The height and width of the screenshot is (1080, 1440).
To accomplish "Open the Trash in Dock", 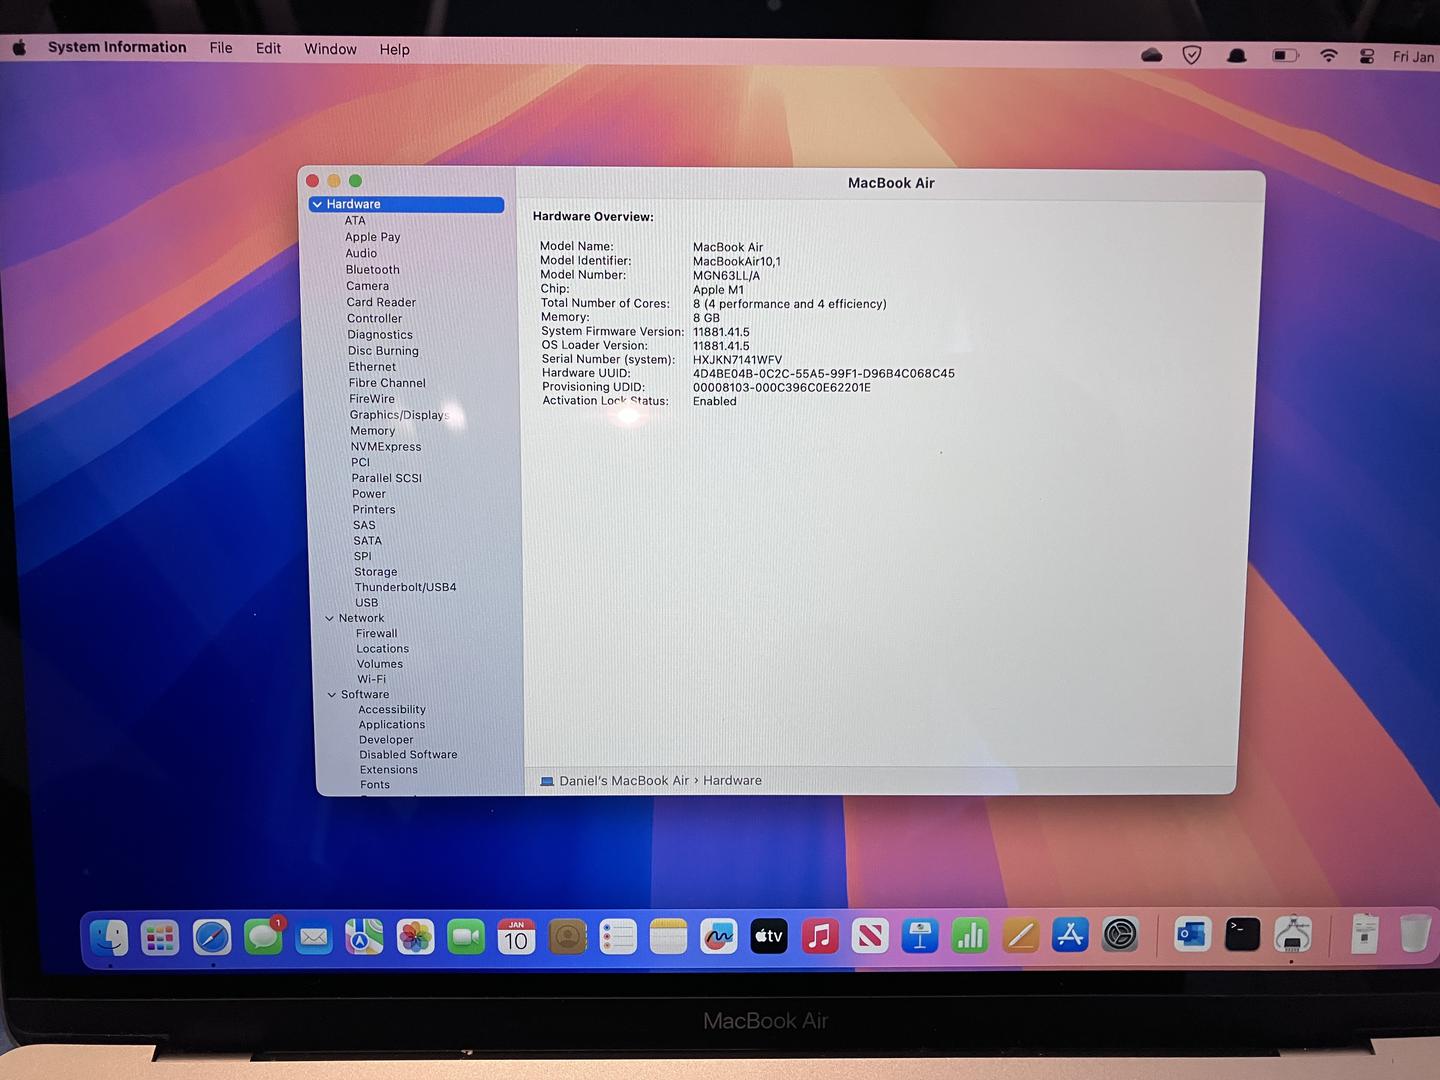I will 1414,933.
